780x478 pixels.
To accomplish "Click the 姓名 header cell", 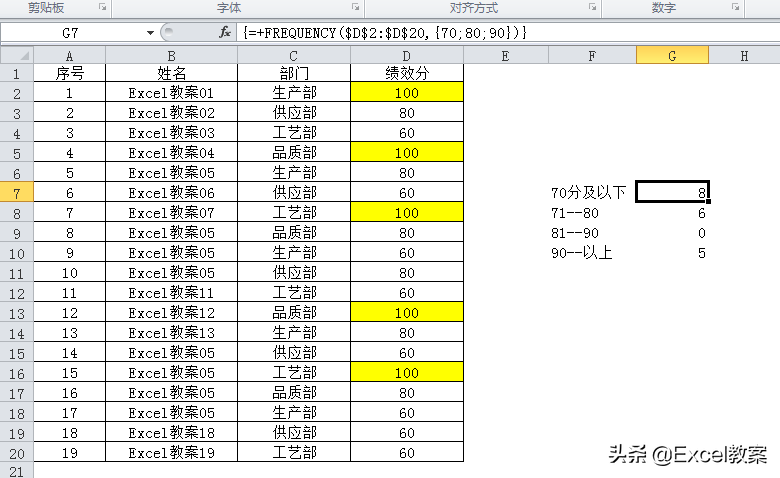I will point(172,73).
